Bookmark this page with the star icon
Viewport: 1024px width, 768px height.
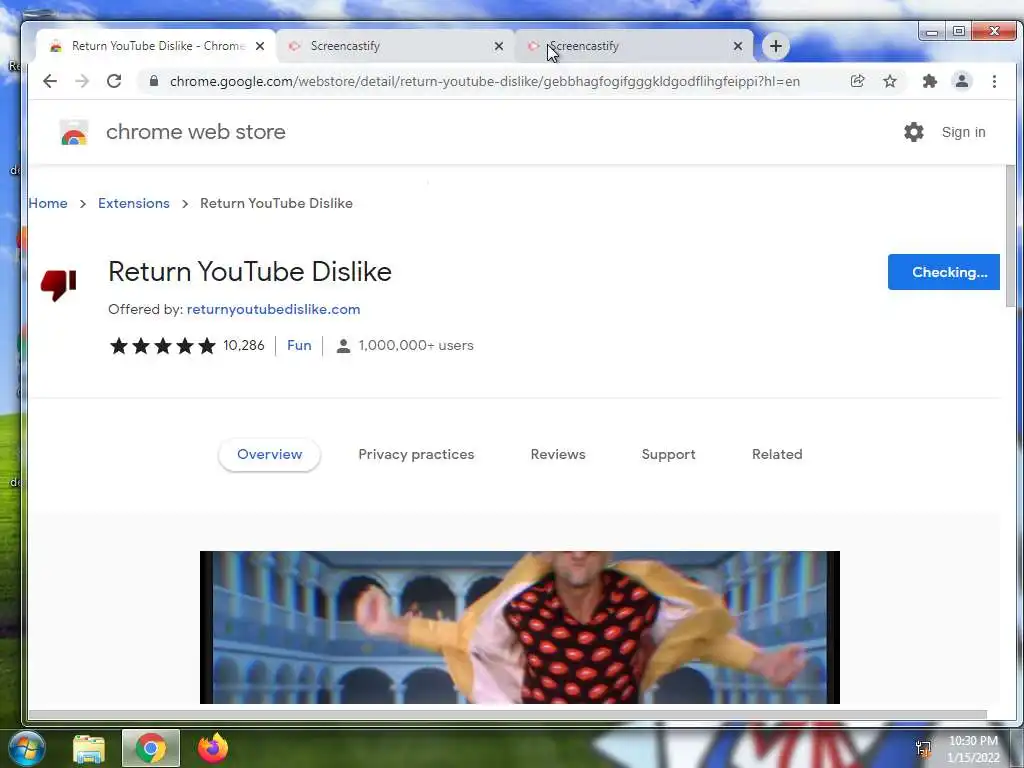(x=889, y=81)
